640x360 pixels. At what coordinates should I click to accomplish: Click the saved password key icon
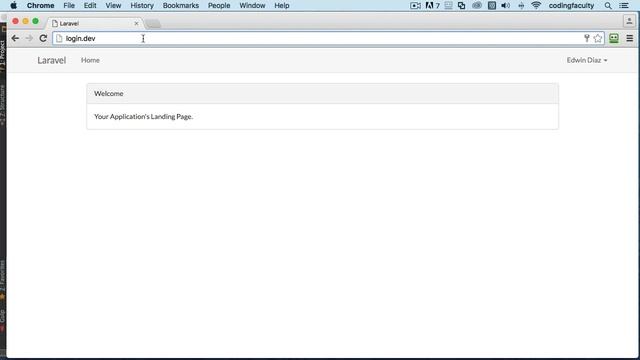(587, 38)
